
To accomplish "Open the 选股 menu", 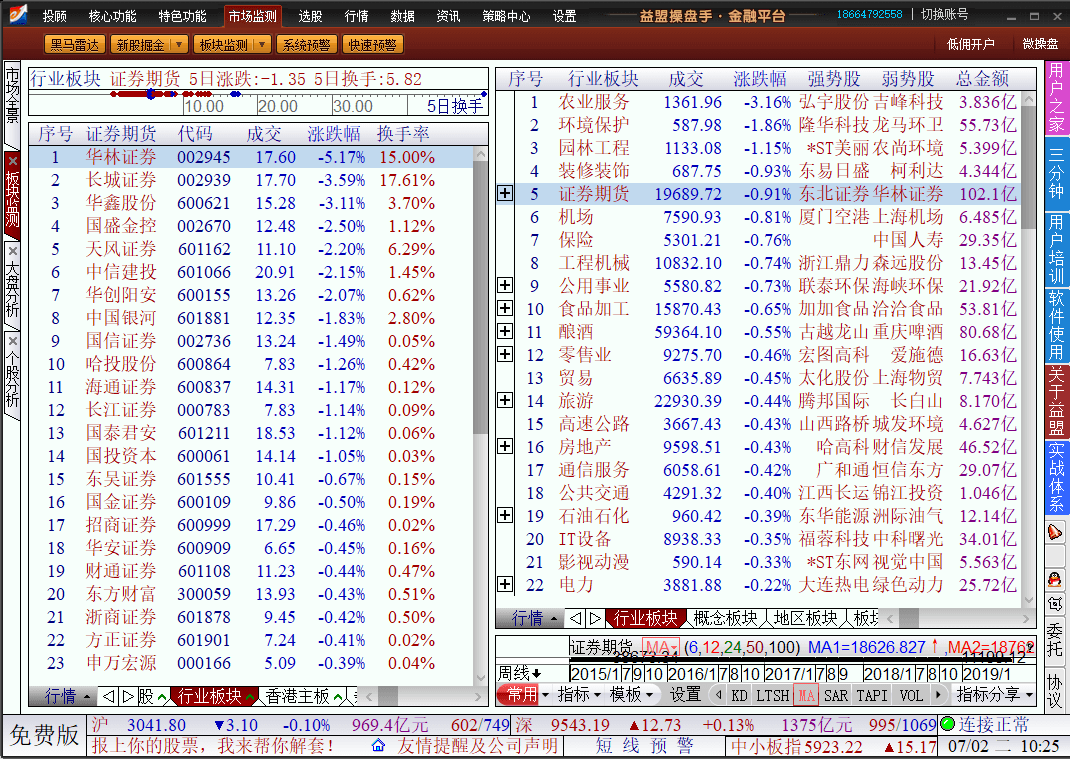I will pyautogui.click(x=310, y=16).
